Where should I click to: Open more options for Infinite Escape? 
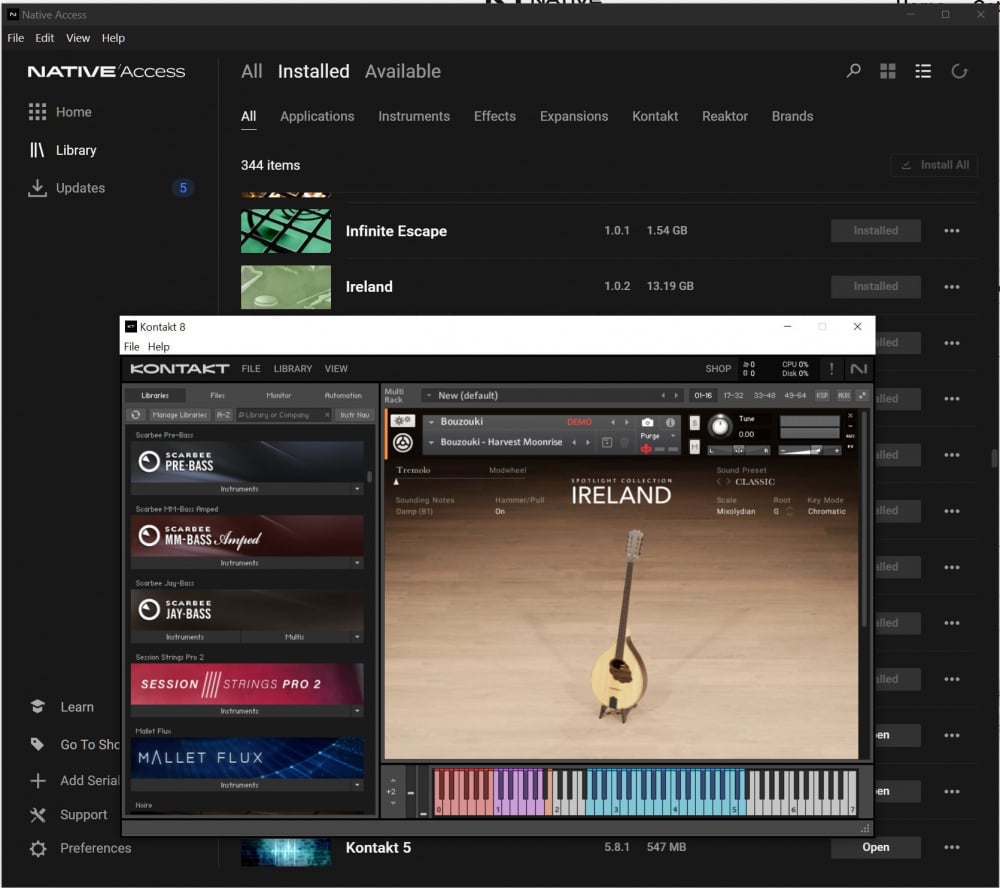(x=952, y=230)
